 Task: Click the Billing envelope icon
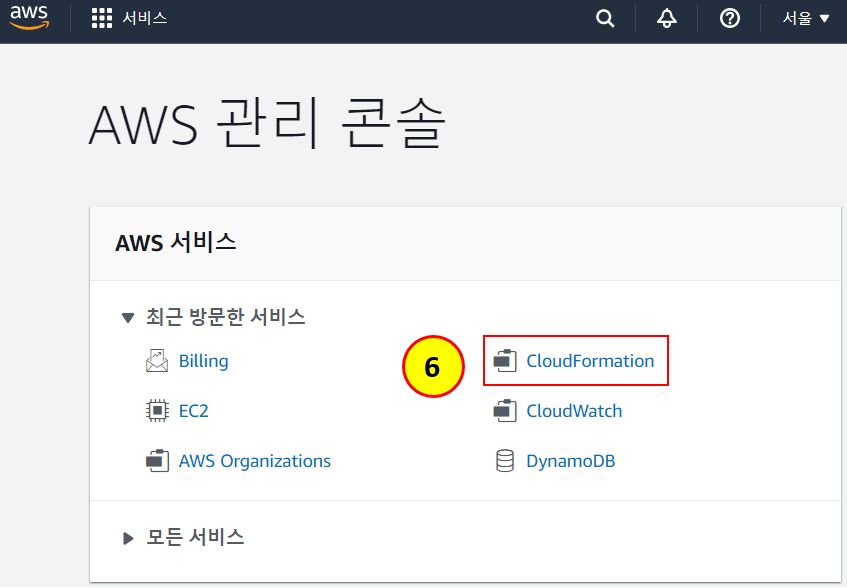(157, 361)
